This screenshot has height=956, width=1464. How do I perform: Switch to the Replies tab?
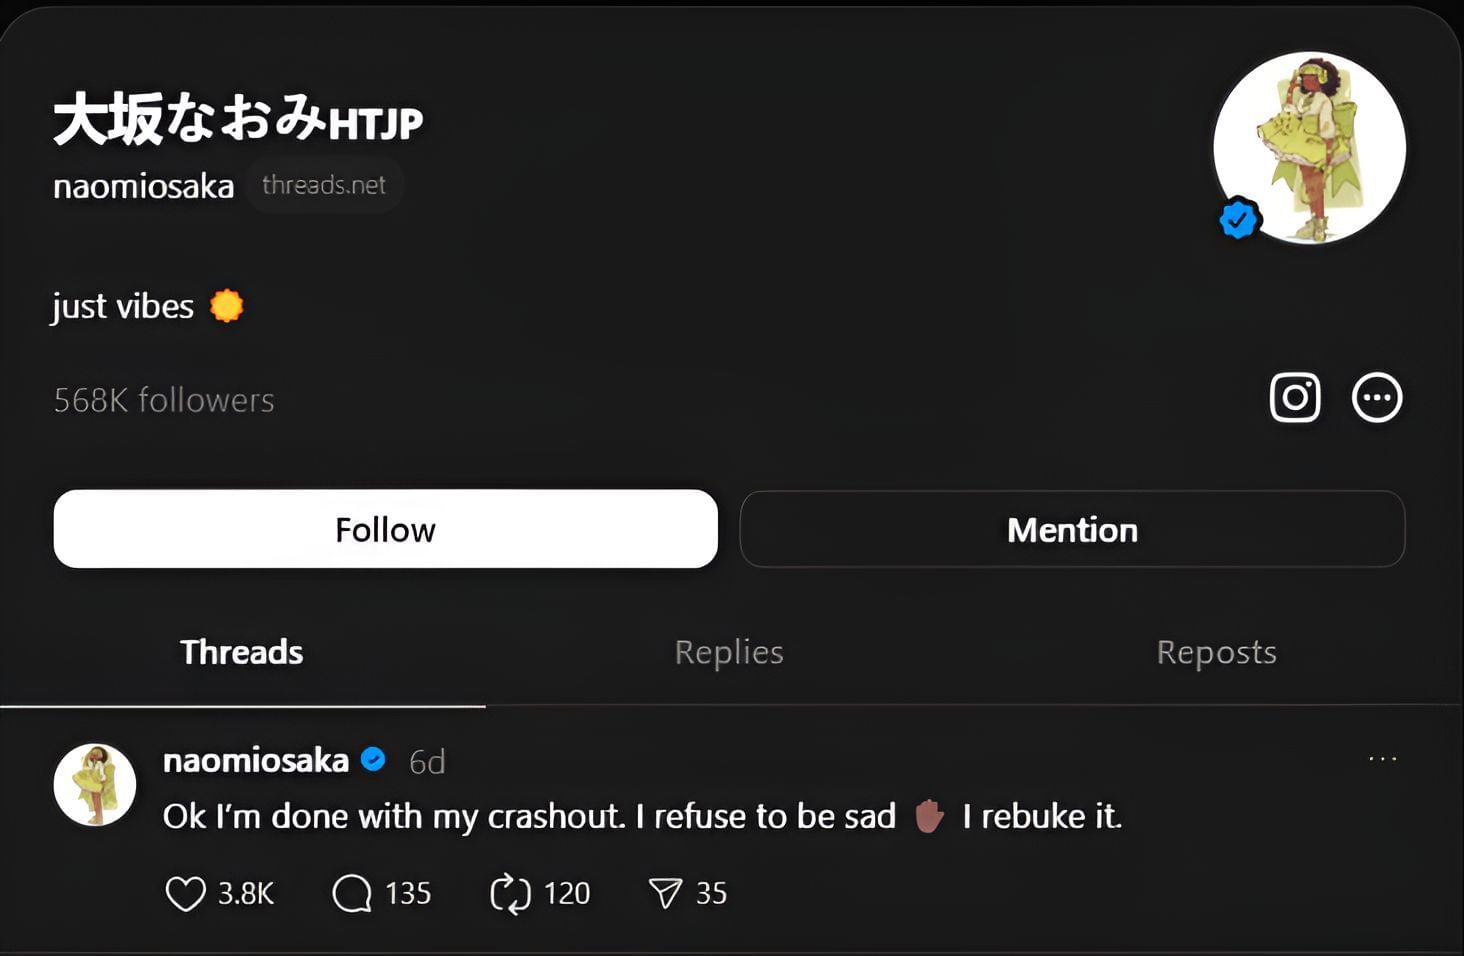[x=729, y=652]
